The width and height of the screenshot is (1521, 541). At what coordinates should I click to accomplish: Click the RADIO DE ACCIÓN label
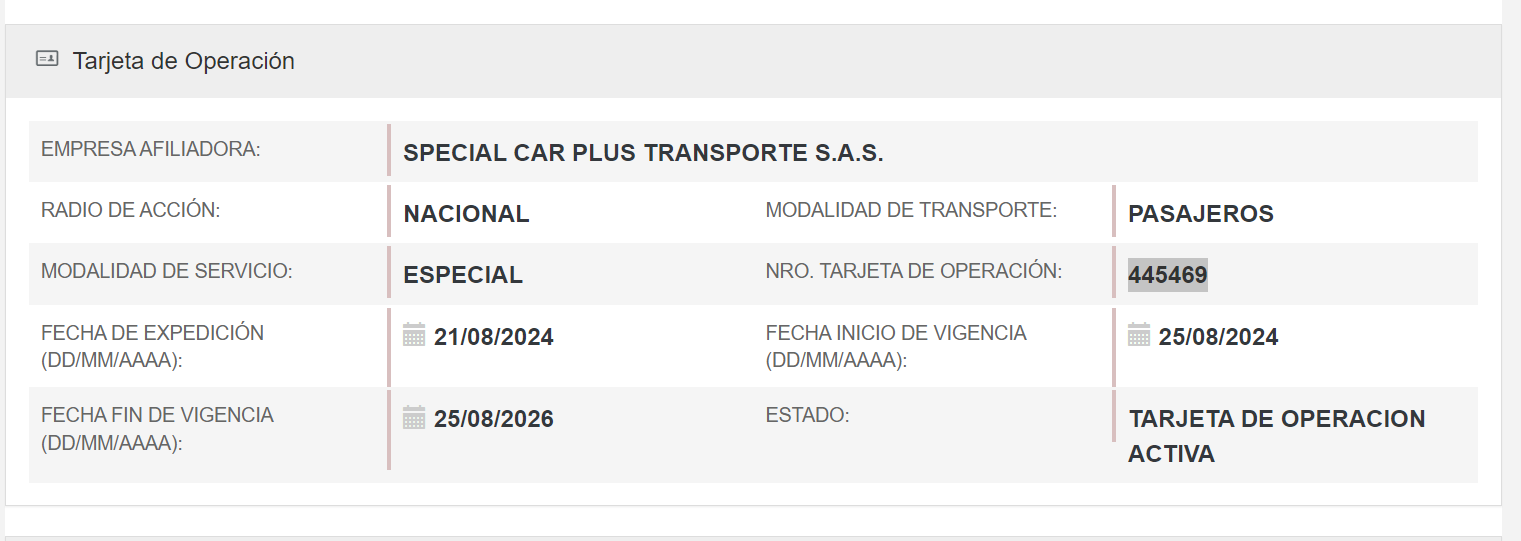click(x=130, y=210)
